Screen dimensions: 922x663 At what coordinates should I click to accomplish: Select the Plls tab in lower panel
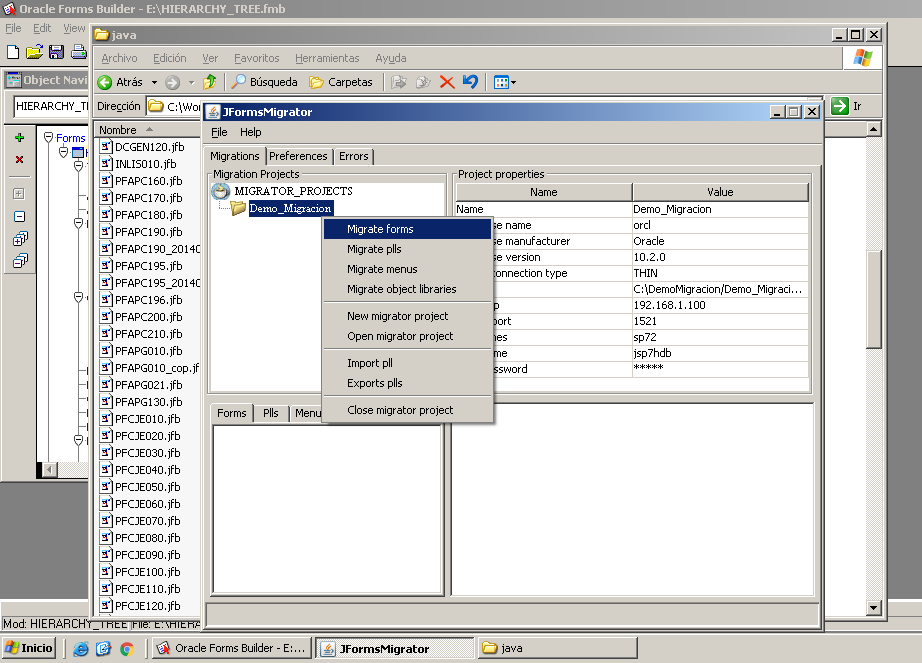tap(270, 413)
